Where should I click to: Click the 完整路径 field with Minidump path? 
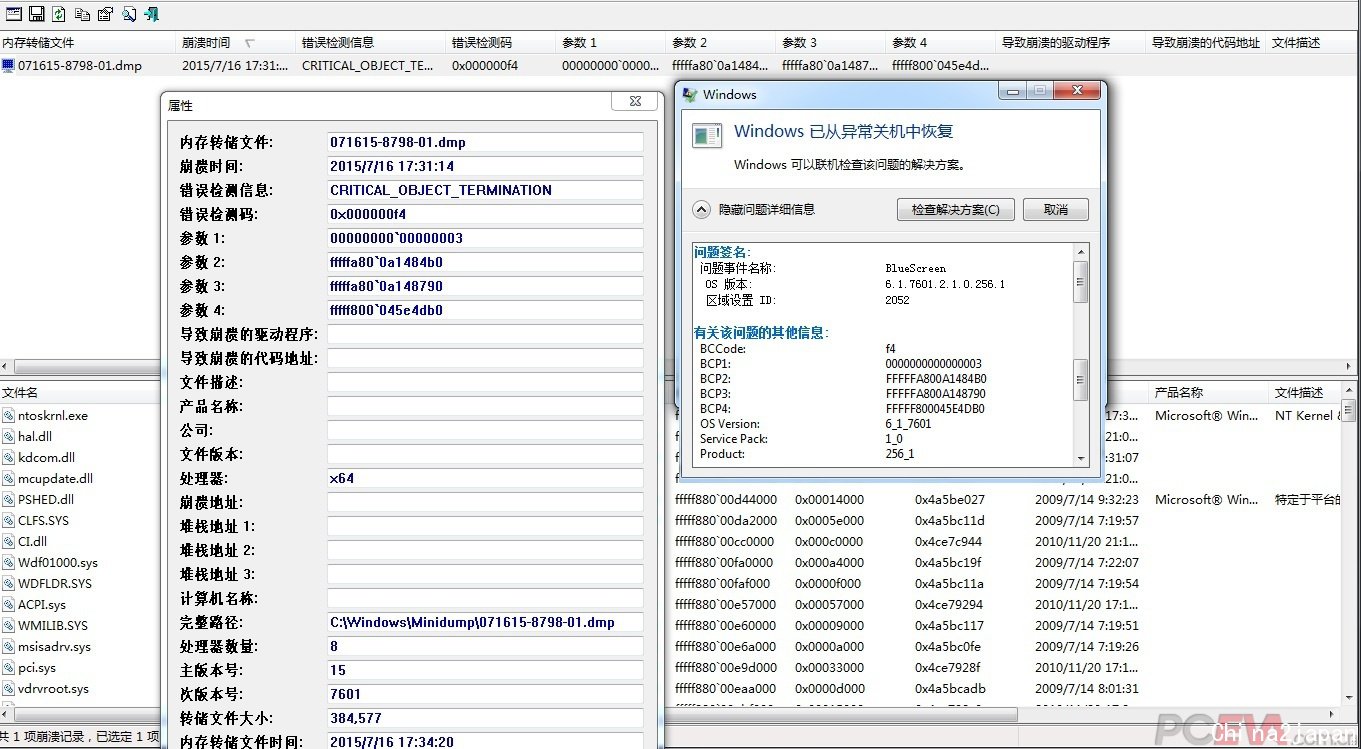click(x=486, y=622)
